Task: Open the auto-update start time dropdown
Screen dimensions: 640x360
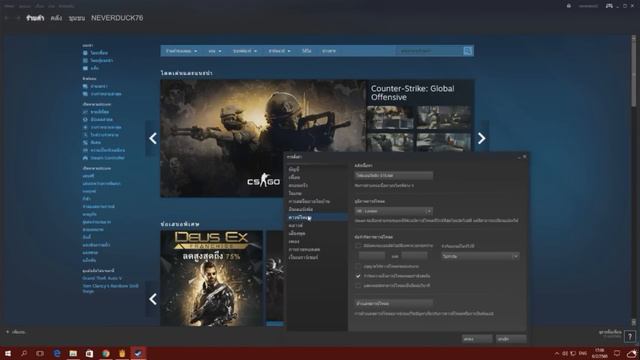Action: coord(371,256)
